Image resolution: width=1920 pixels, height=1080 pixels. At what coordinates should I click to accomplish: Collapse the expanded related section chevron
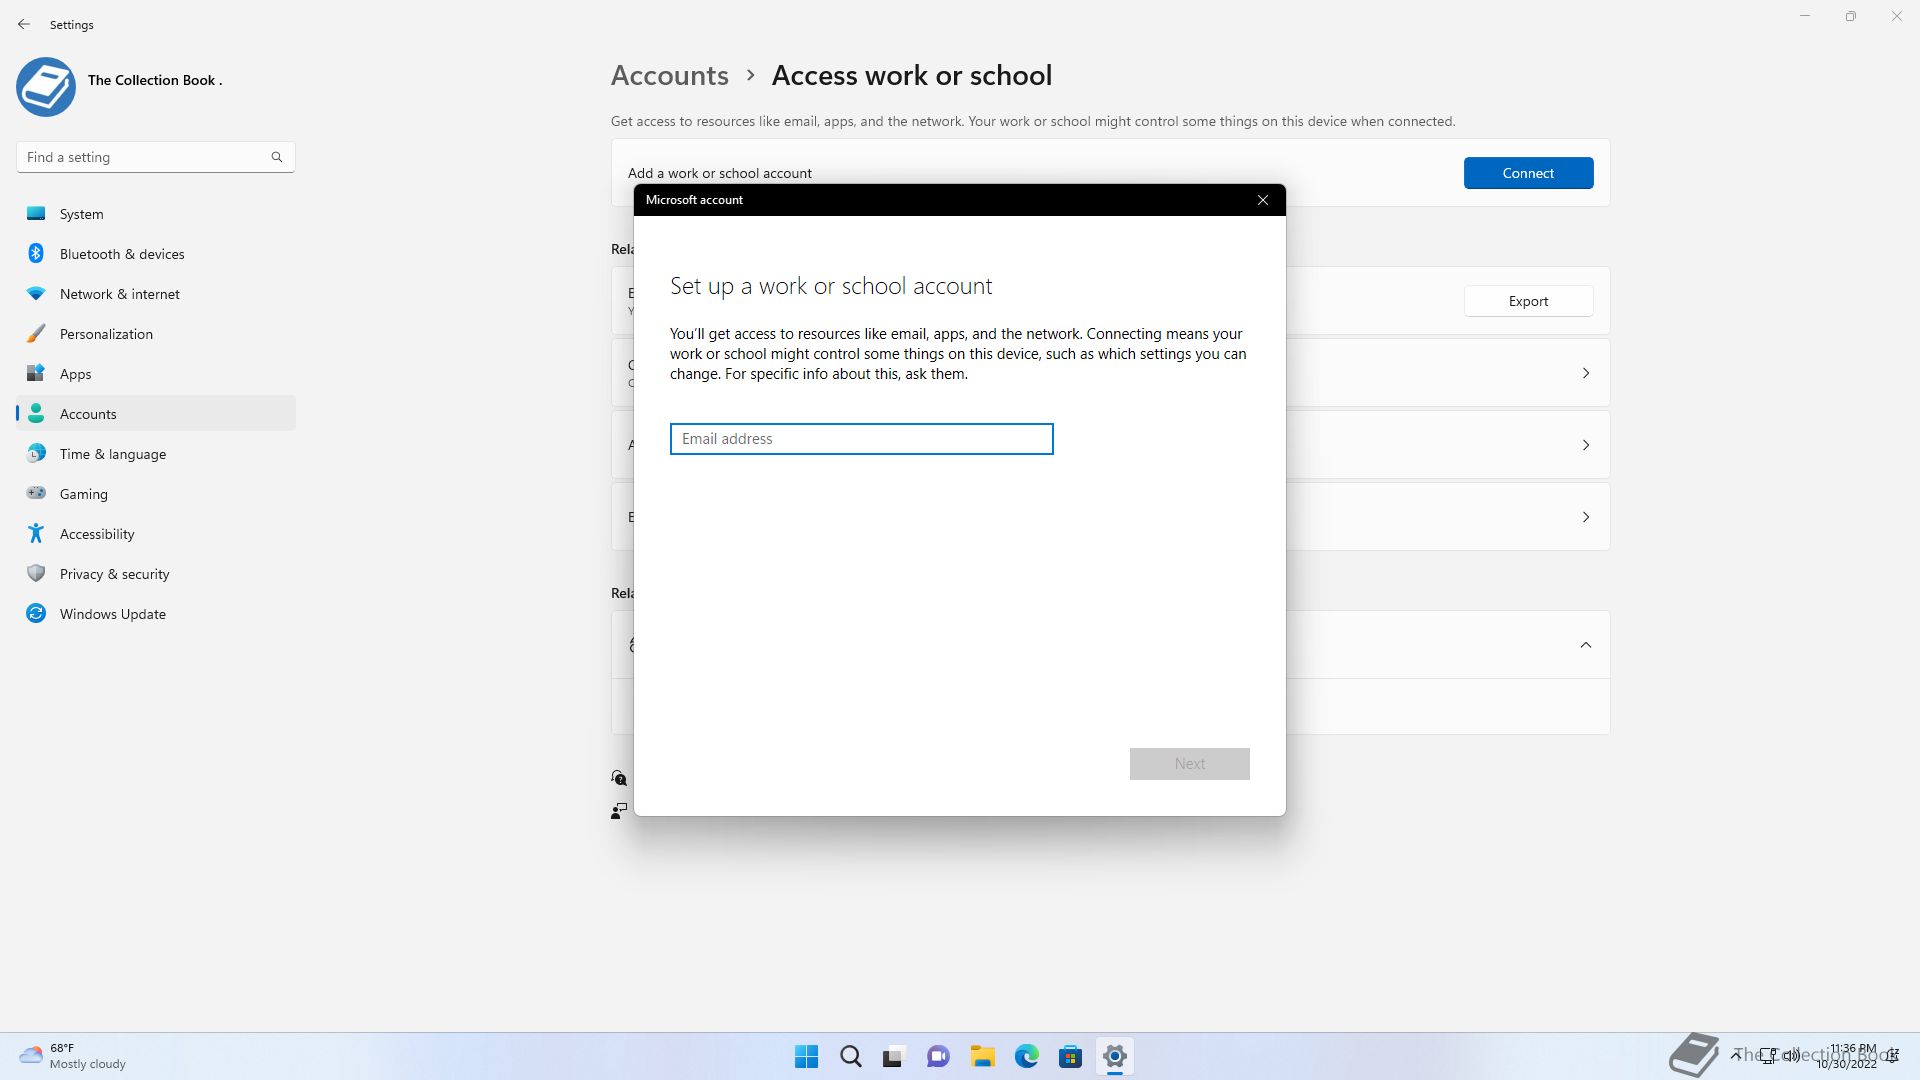point(1585,645)
